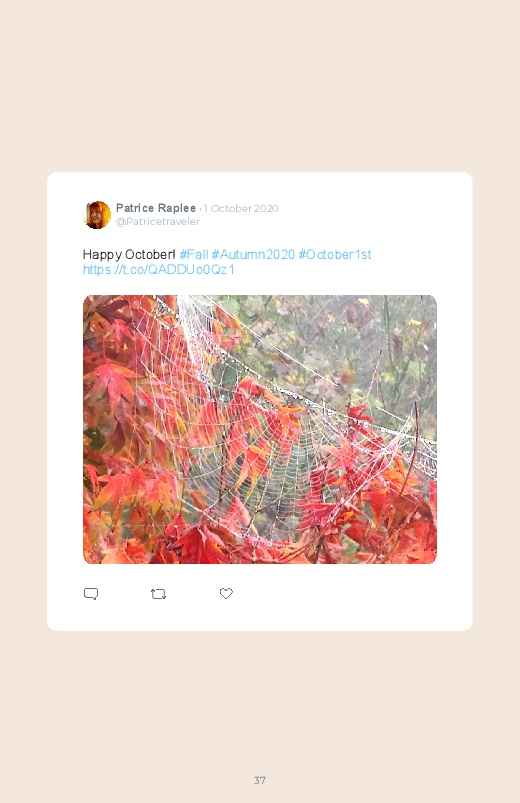Open the @Patricetraveler handle

pos(158,221)
